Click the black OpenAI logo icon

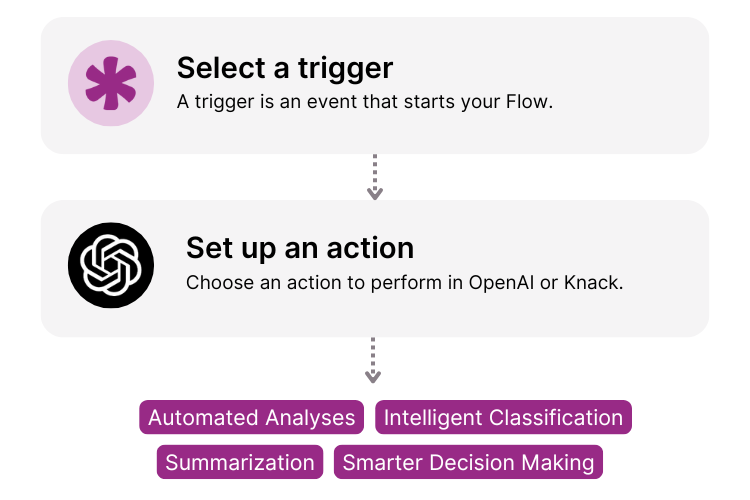(110, 265)
